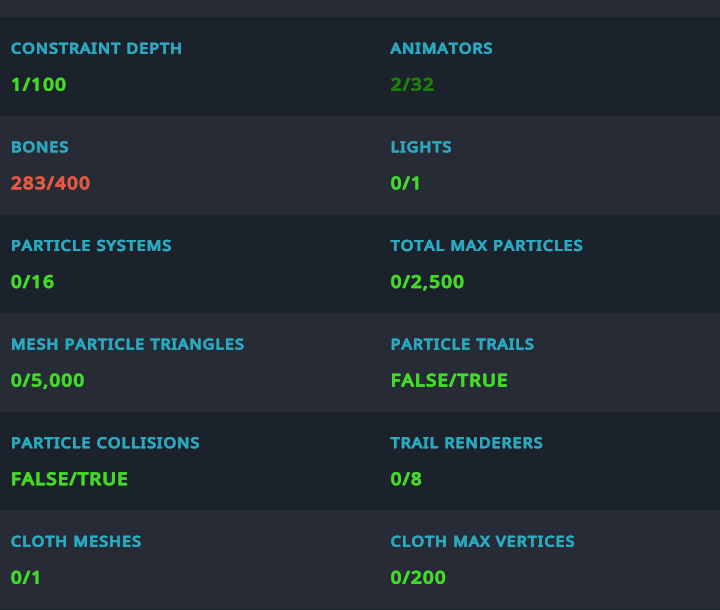Select the 1/100 constraint depth value
This screenshot has height=610, width=720.
tap(38, 84)
